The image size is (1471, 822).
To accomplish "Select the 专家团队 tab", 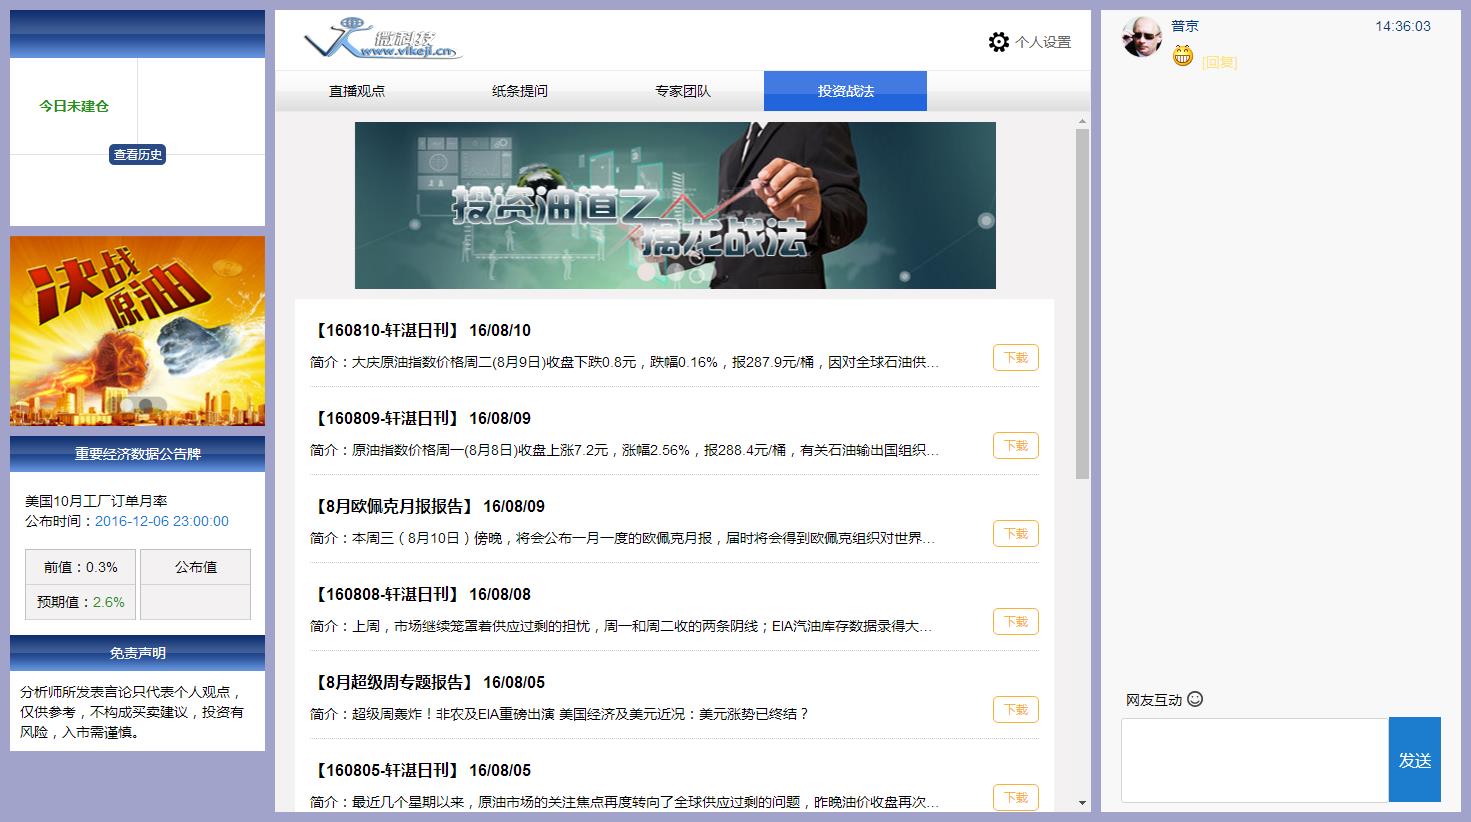I will click(x=683, y=91).
